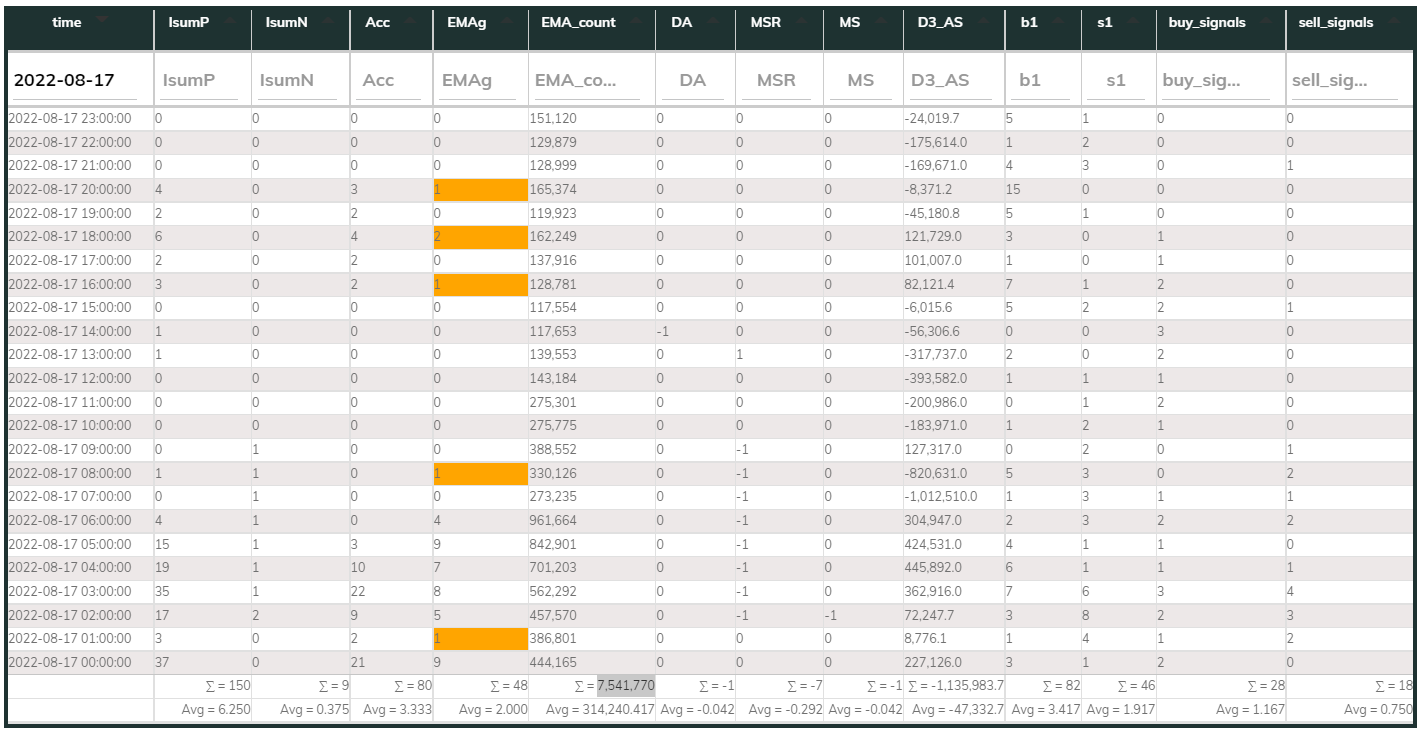Screen dimensions: 1422x731
Task: Select the orange EMAg cell in 20:00:00 row
Action: [x=479, y=189]
